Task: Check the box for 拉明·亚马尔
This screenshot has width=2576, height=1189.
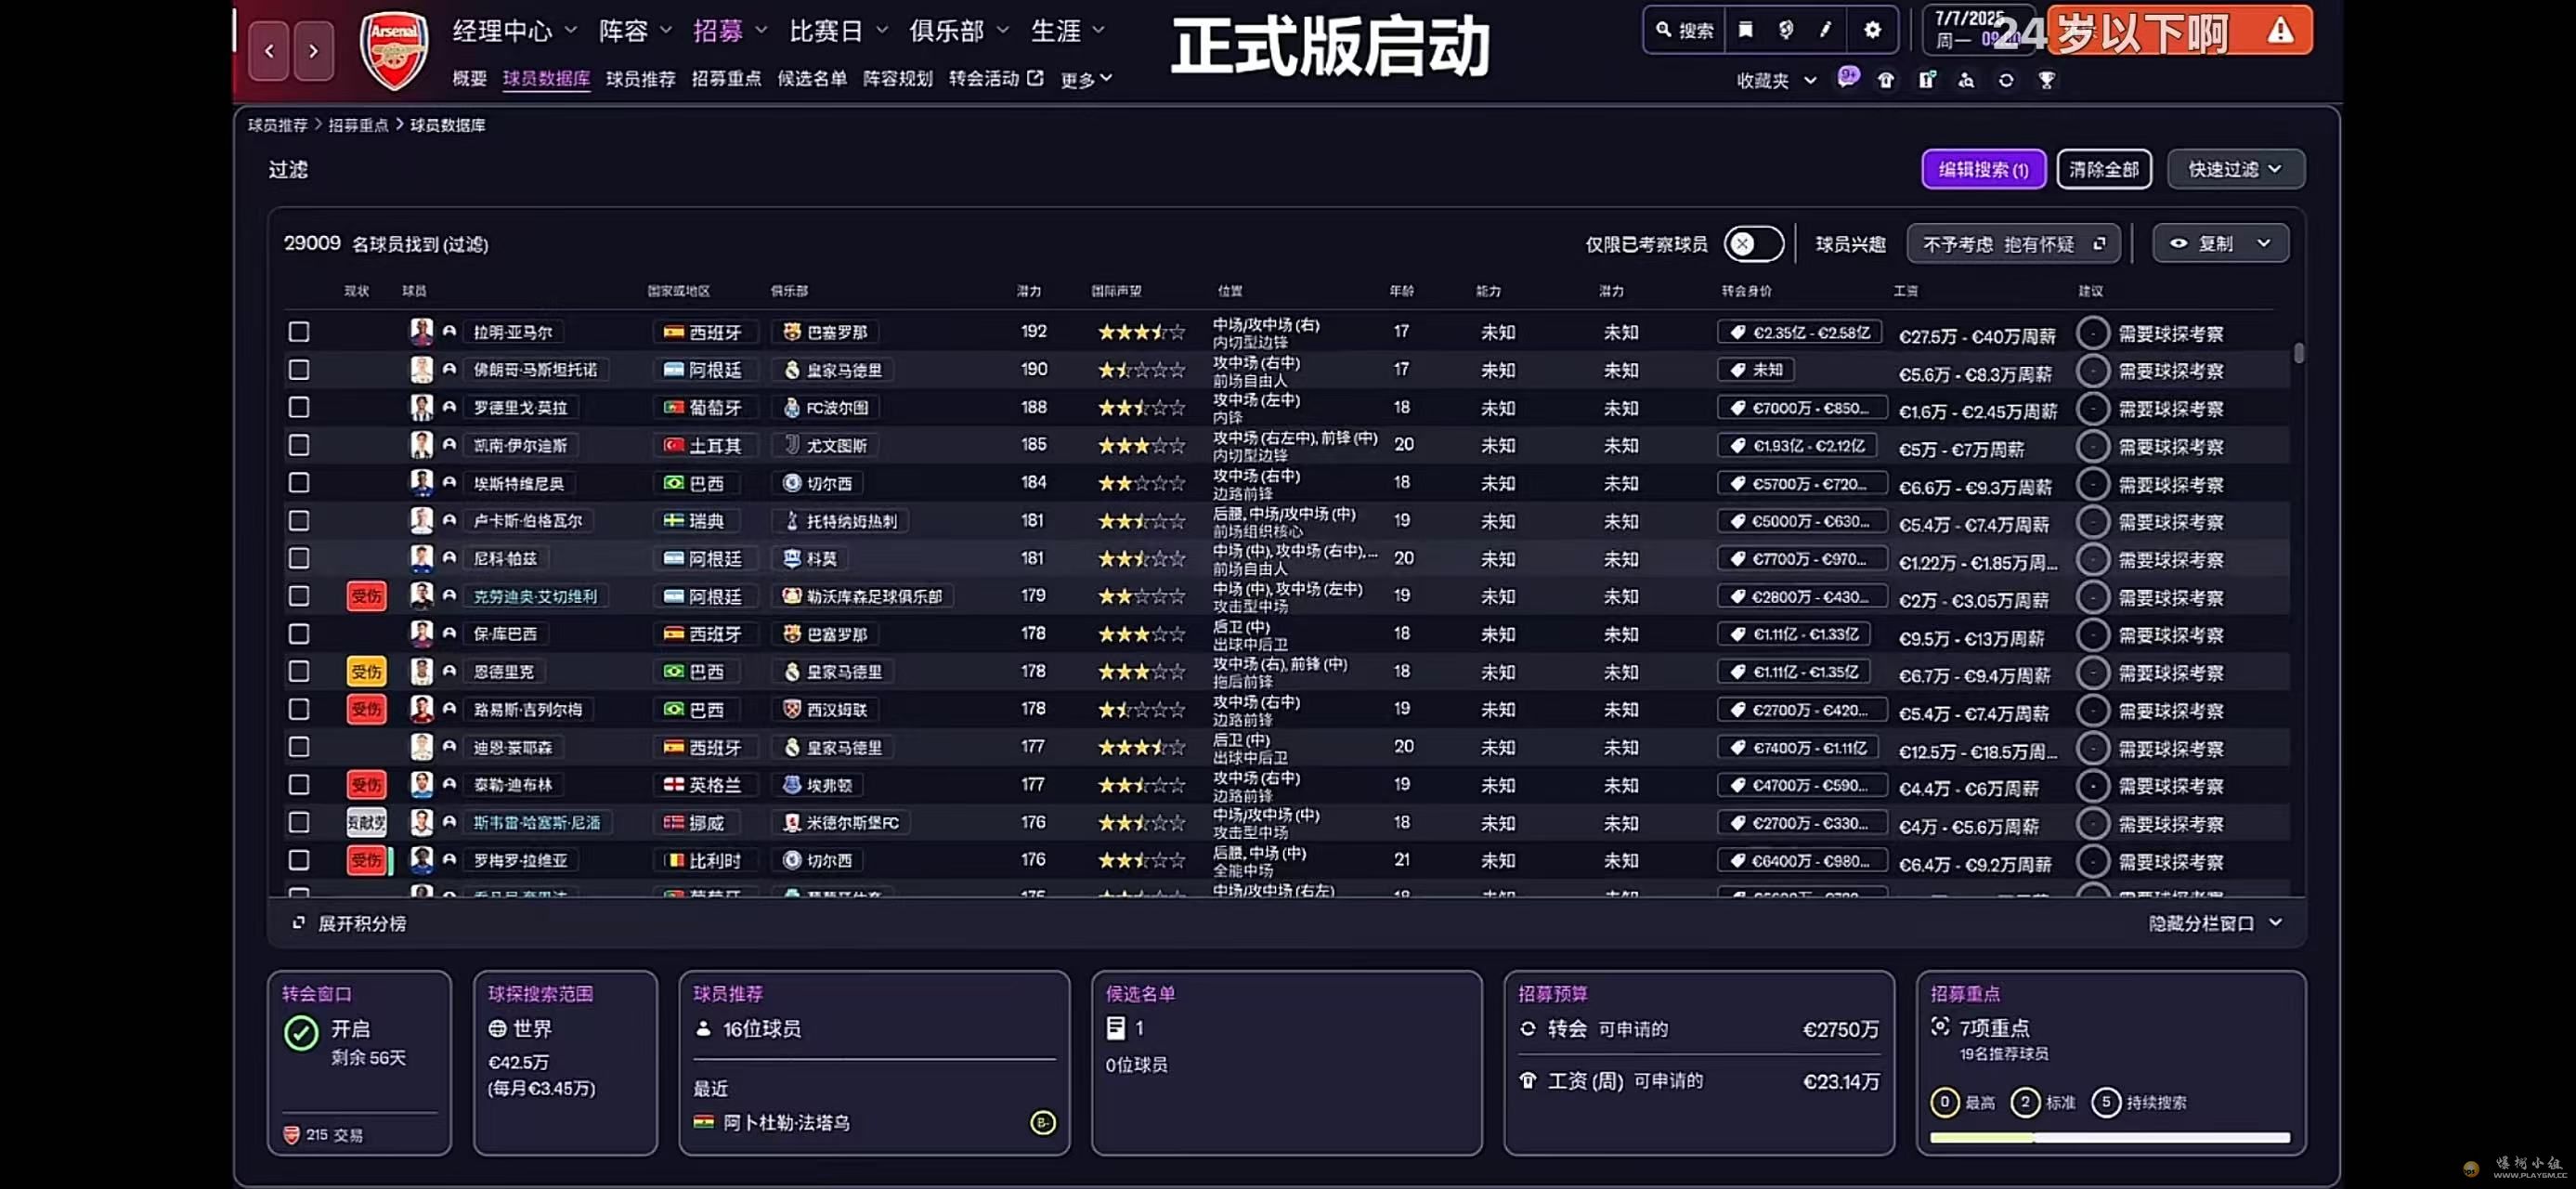Action: point(298,332)
